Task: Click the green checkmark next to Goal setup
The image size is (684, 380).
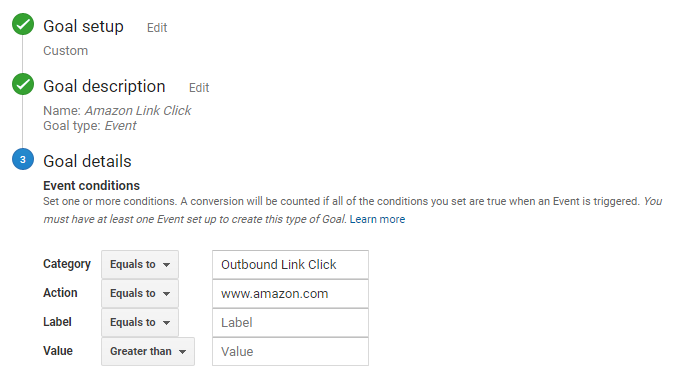Action: point(23,24)
